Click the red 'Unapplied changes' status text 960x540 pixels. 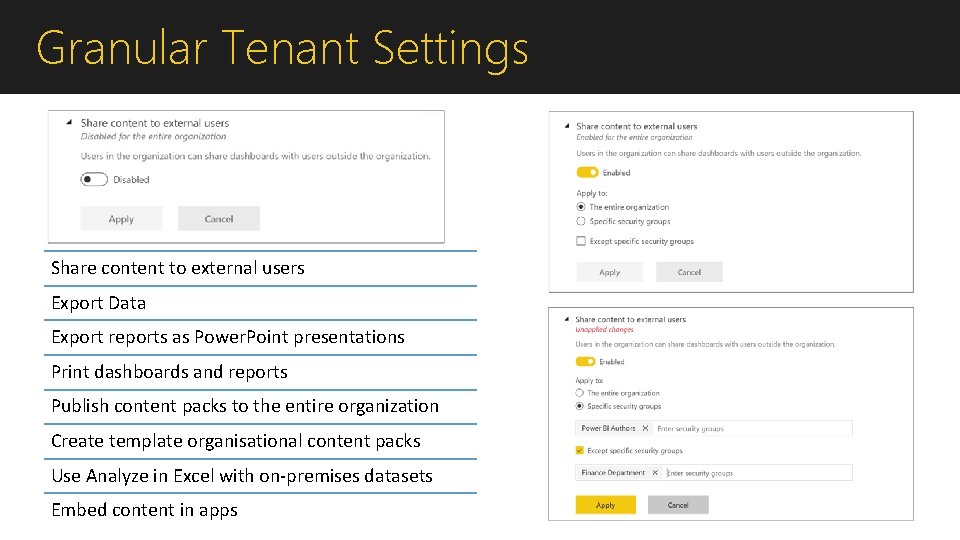click(x=604, y=329)
